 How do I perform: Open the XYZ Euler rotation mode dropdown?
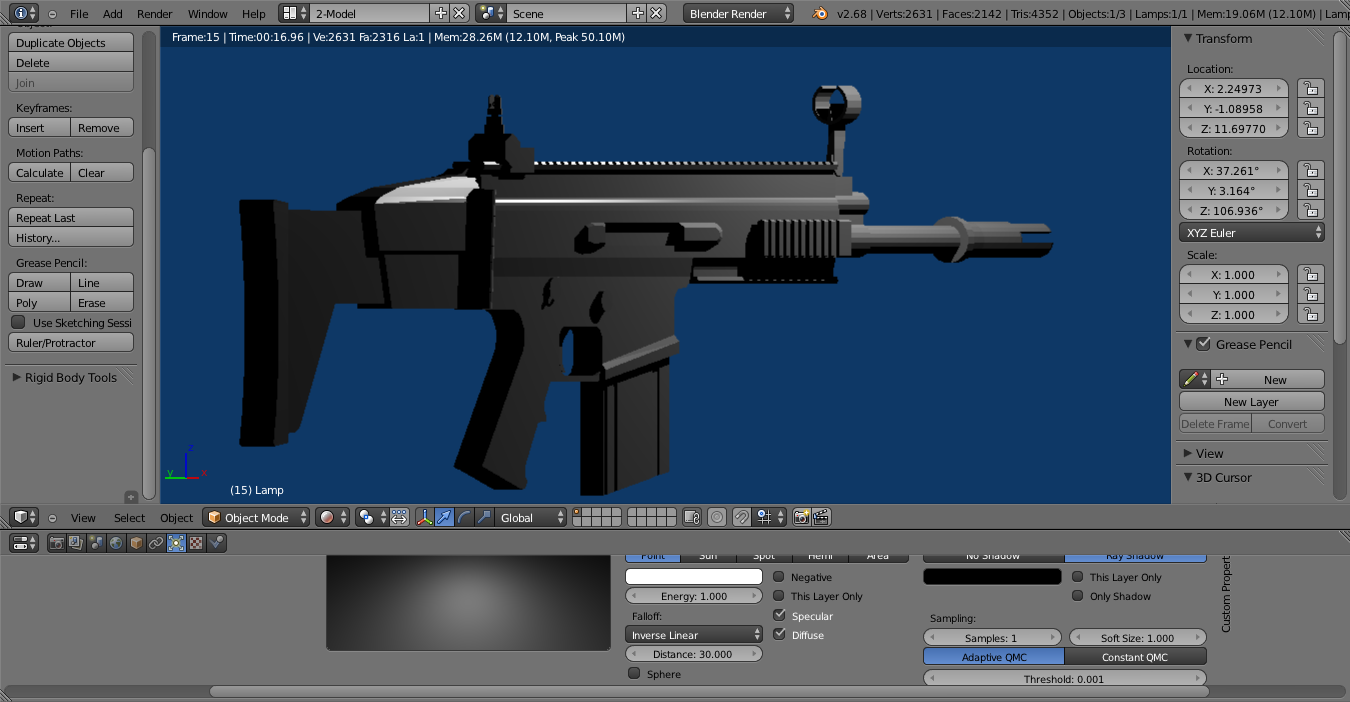pyautogui.click(x=1251, y=232)
